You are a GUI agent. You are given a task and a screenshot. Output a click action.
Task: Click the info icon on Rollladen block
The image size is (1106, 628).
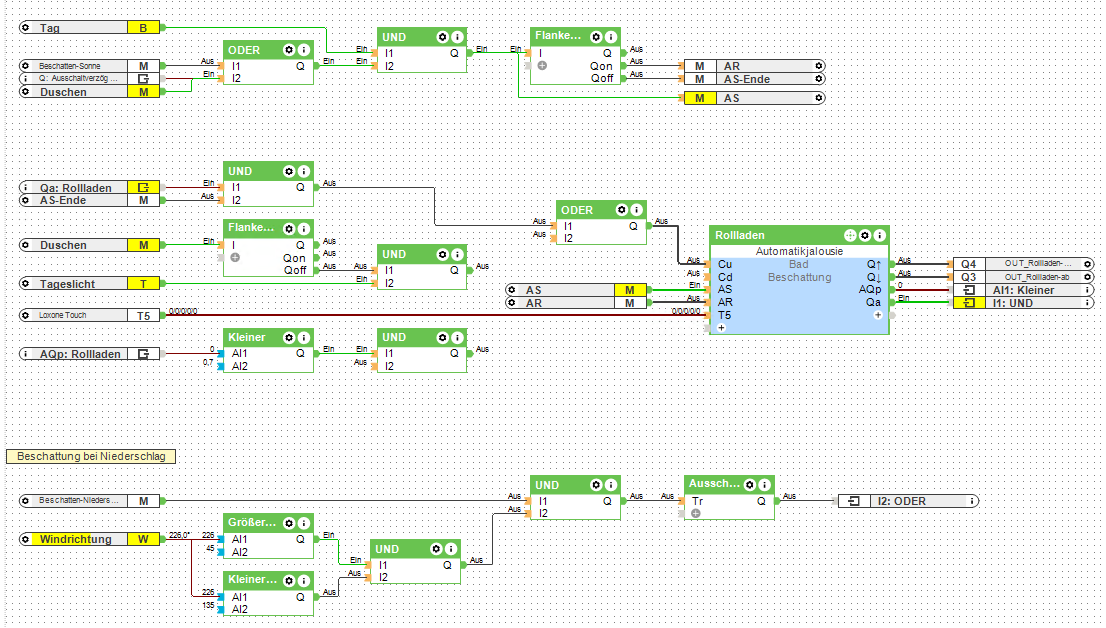click(x=880, y=235)
